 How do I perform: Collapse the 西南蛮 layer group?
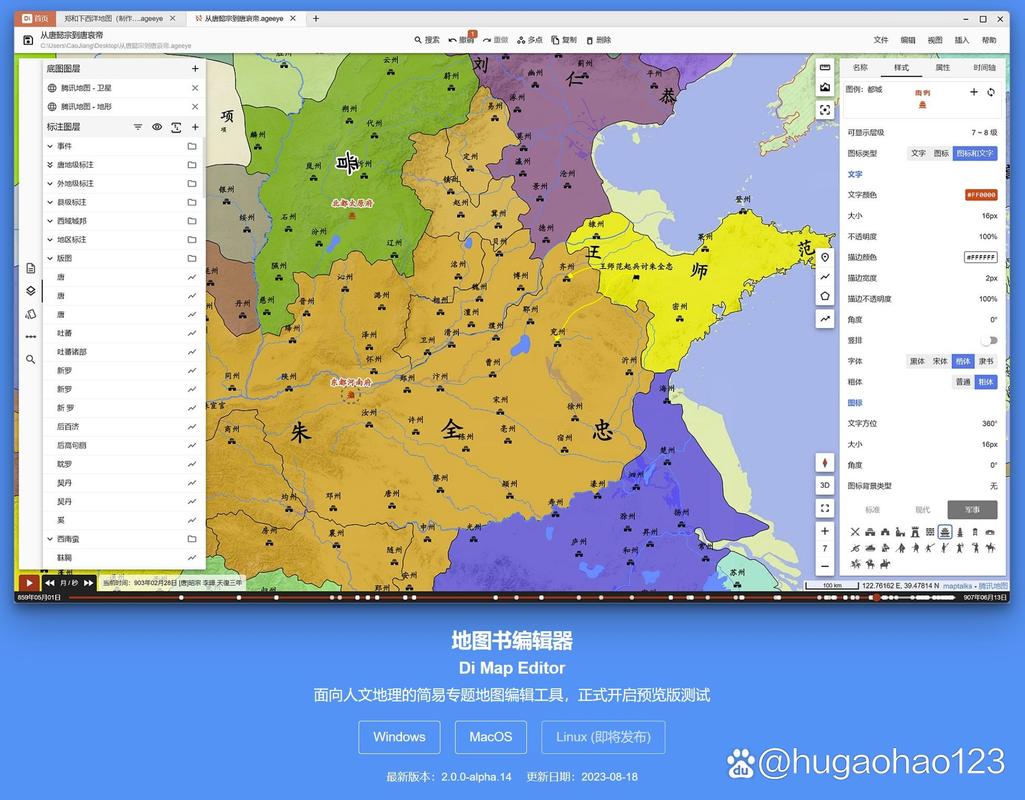click(50, 539)
